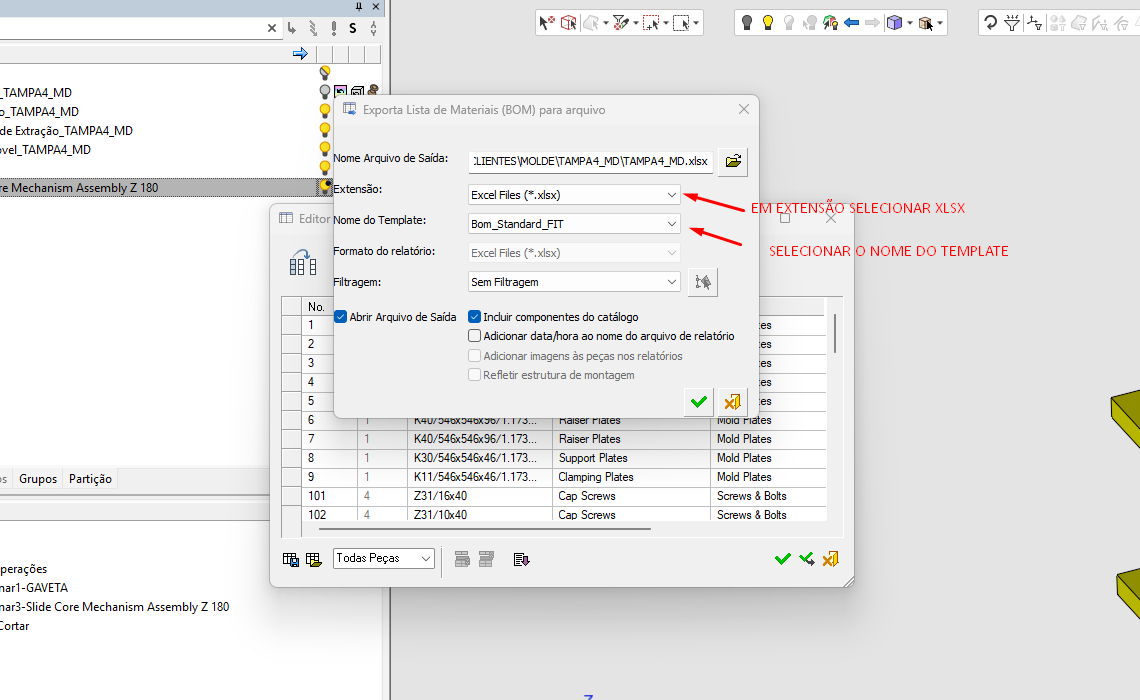Toggle visibility bulb for Extração_TAMPA4_MD
This screenshot has height=700, width=1140.
click(324, 130)
